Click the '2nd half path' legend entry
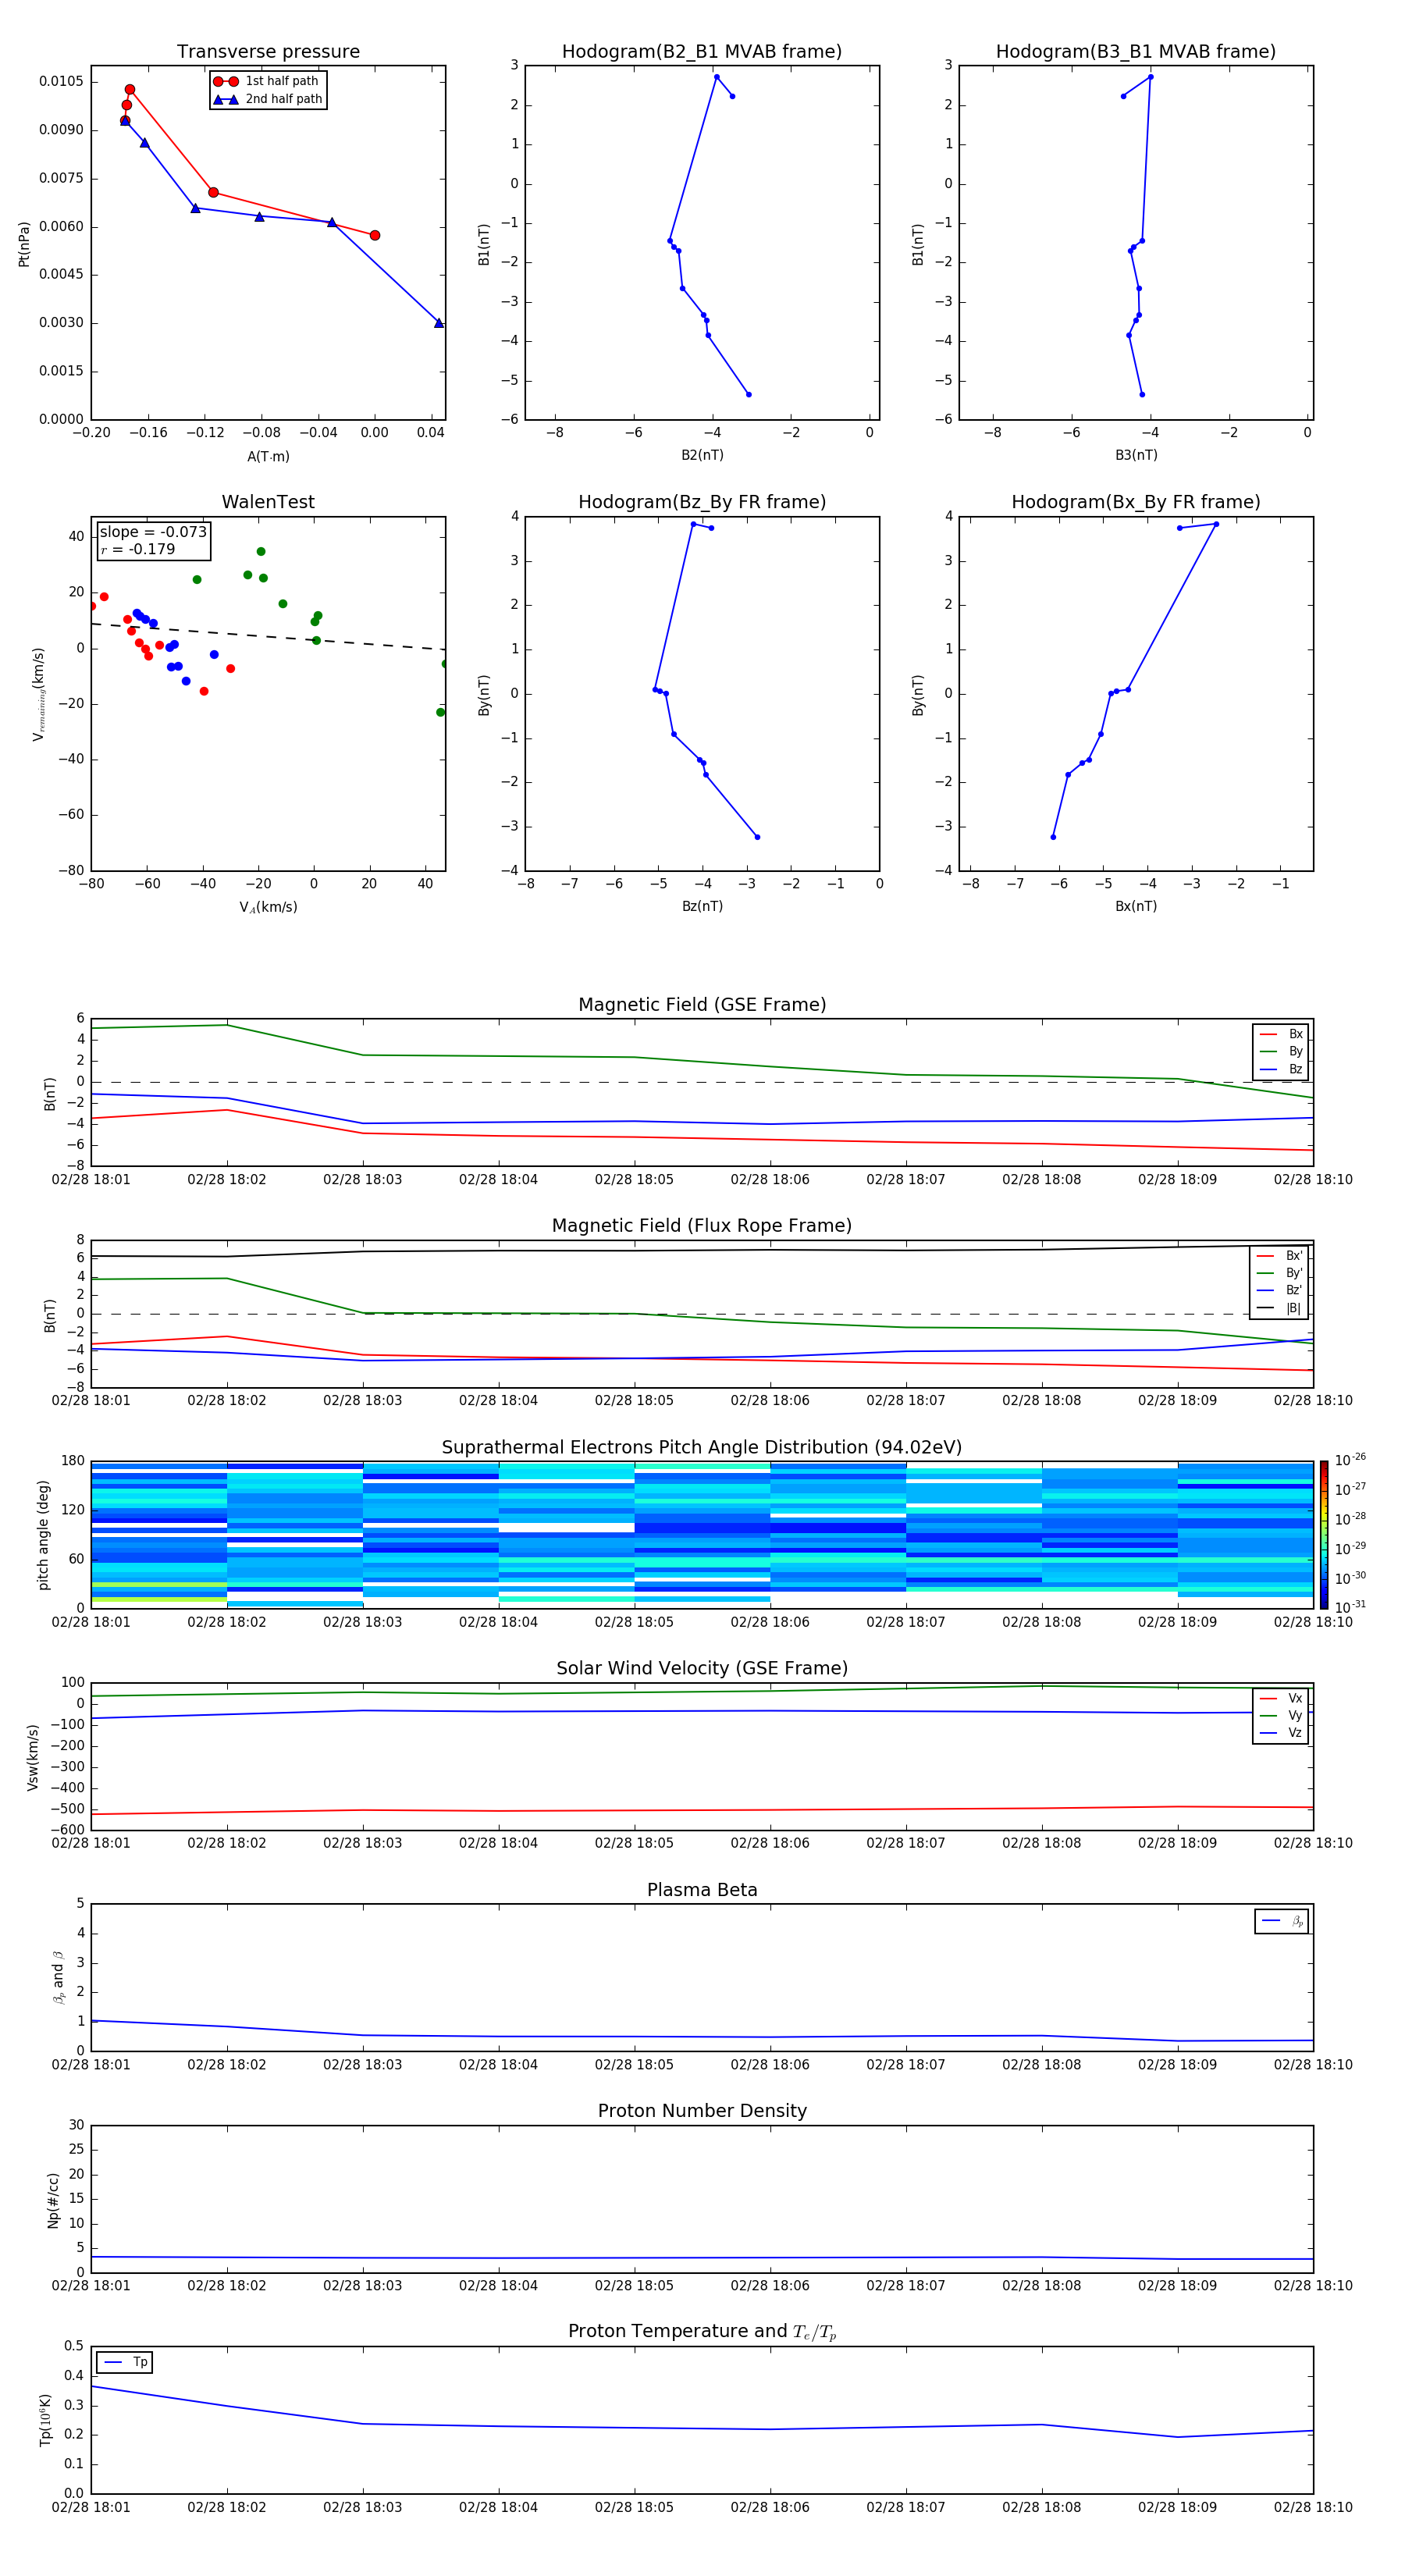The width and height of the screenshot is (1405, 2576). 268,99
